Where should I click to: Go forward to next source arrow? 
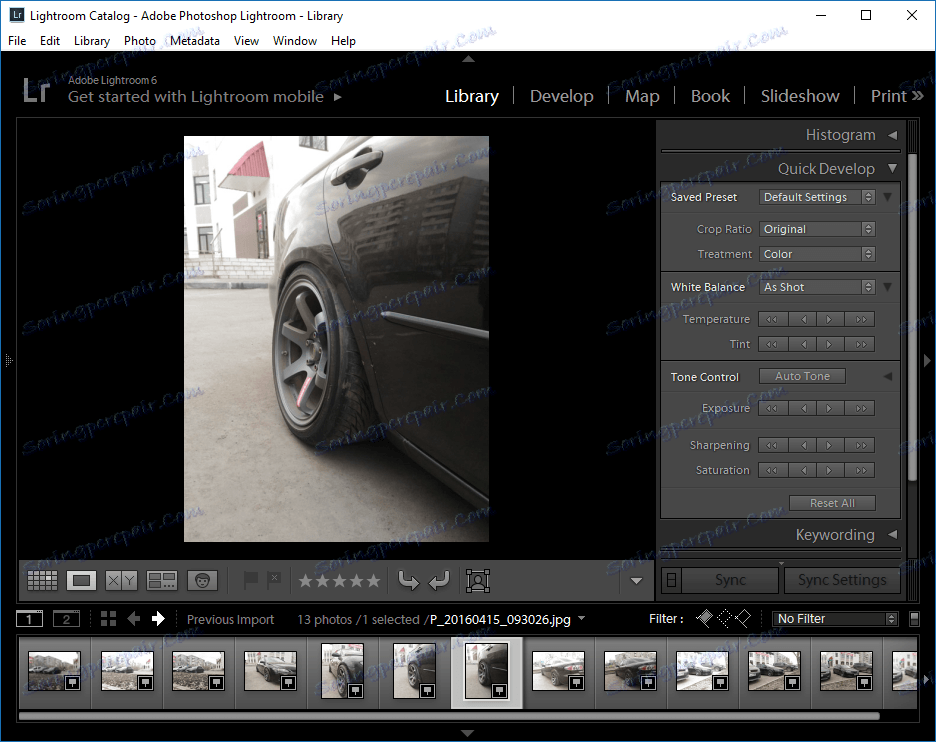tap(158, 619)
